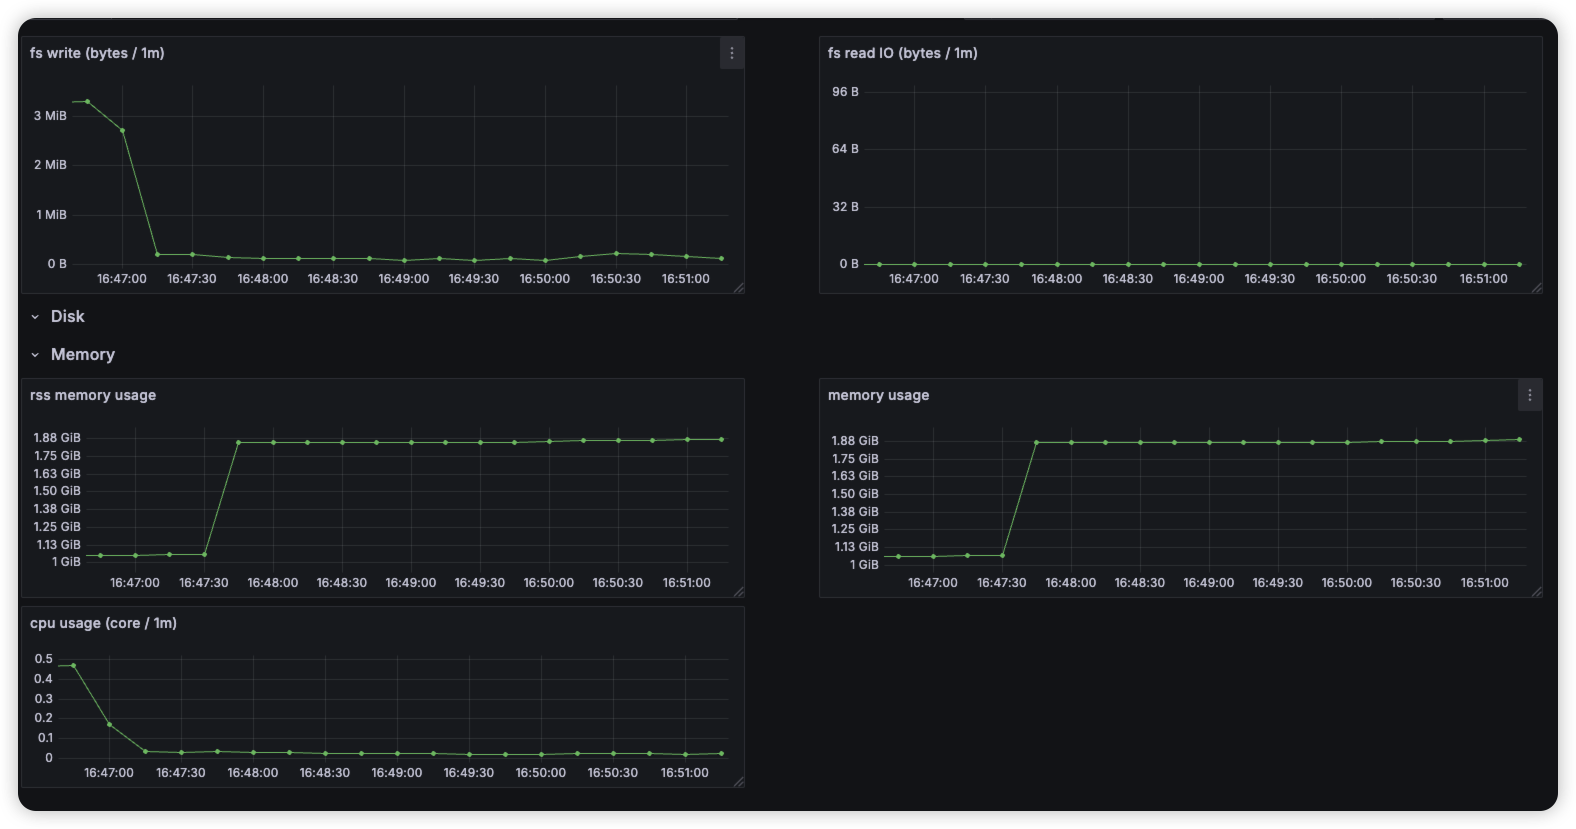Click the cpu usage panel resize handle
1576x829 pixels.
[x=738, y=782]
